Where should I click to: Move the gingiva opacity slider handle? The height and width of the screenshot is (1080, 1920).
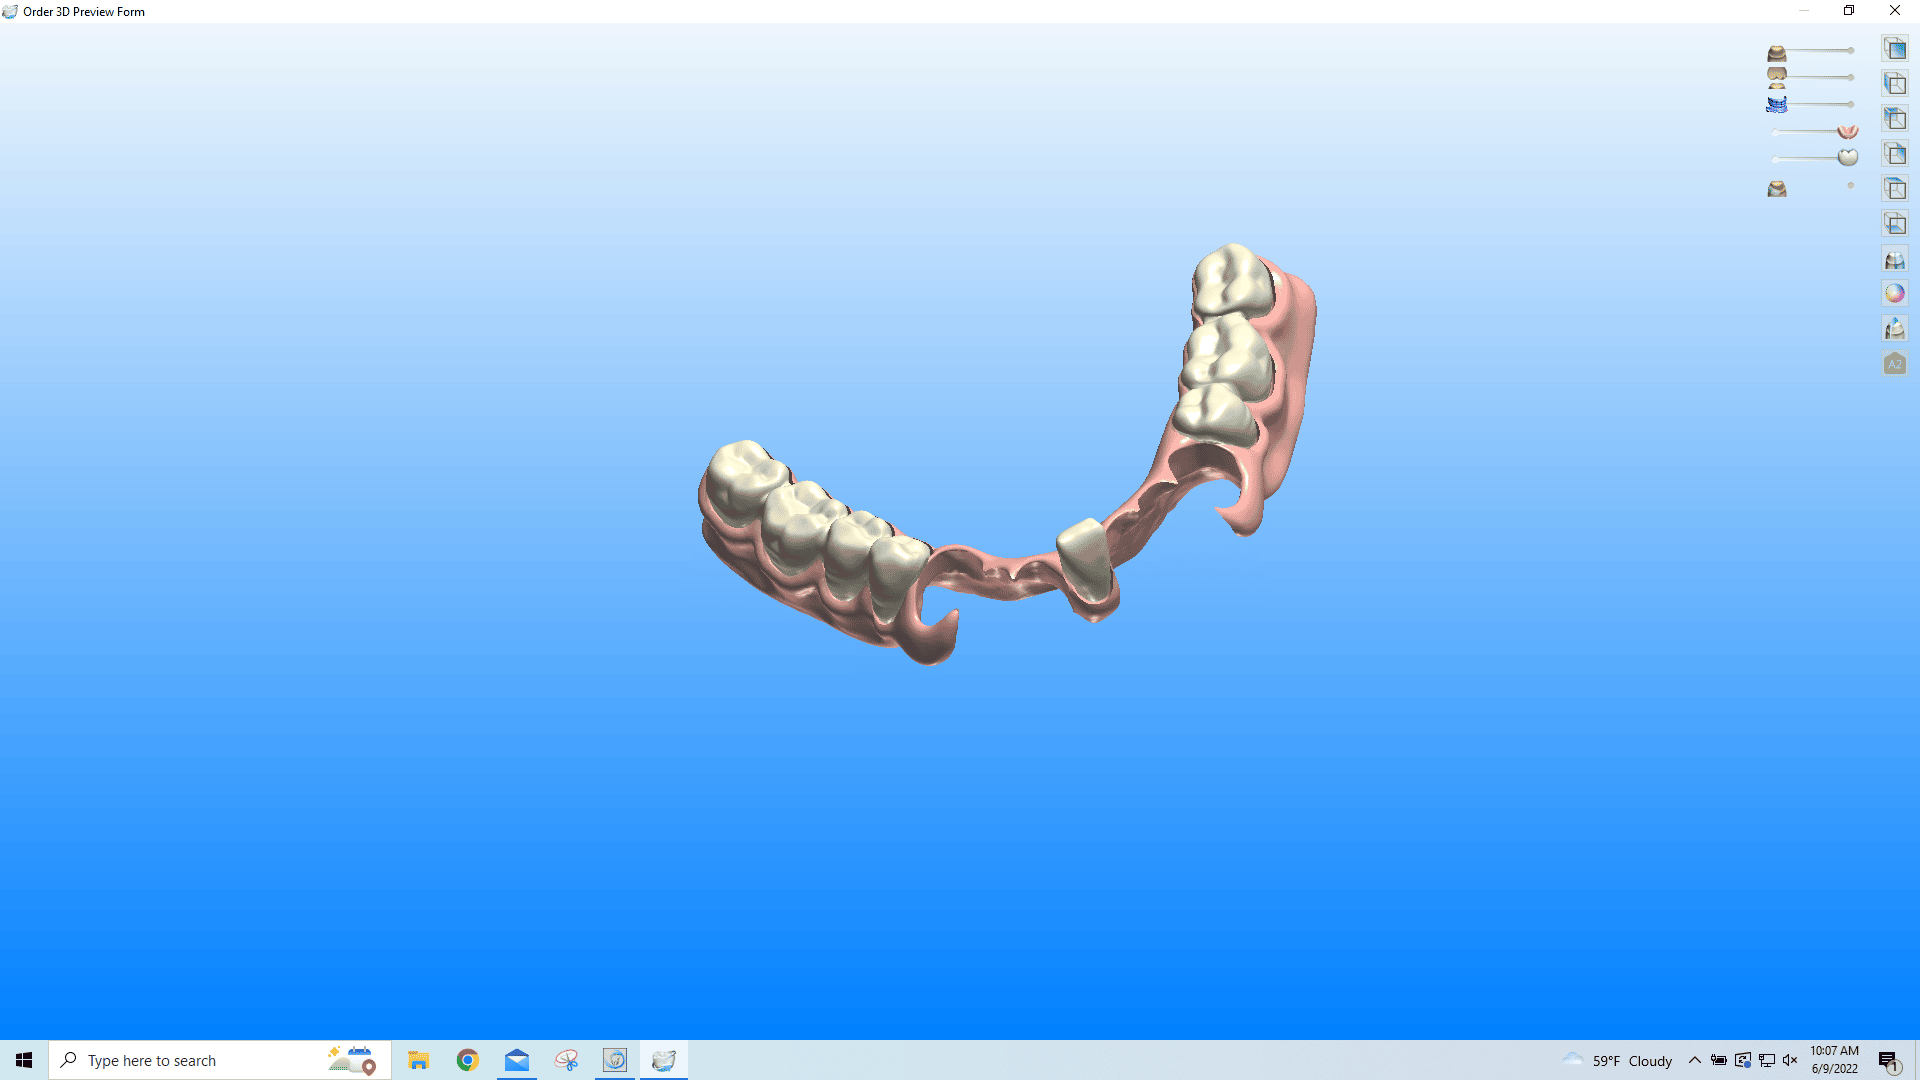pyautogui.click(x=1774, y=131)
